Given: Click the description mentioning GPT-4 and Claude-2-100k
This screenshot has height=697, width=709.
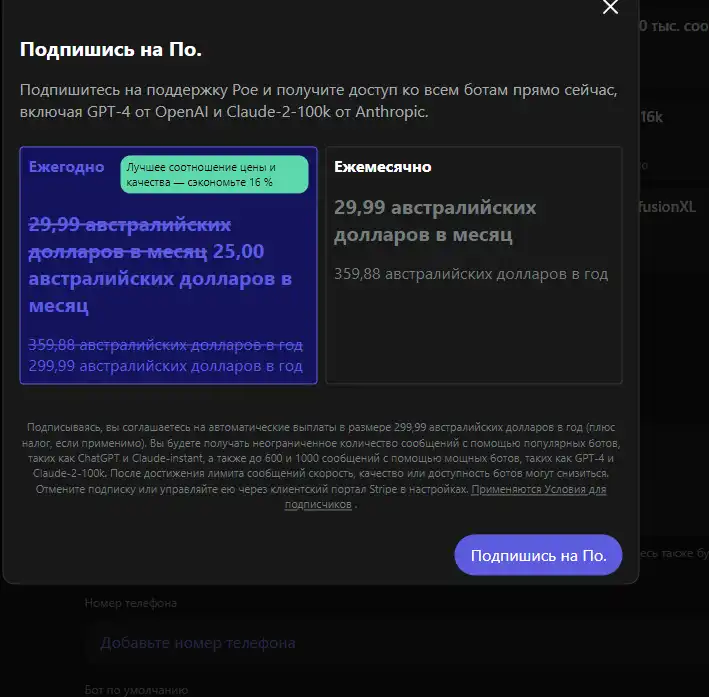Looking at the screenshot, I should [x=319, y=100].
